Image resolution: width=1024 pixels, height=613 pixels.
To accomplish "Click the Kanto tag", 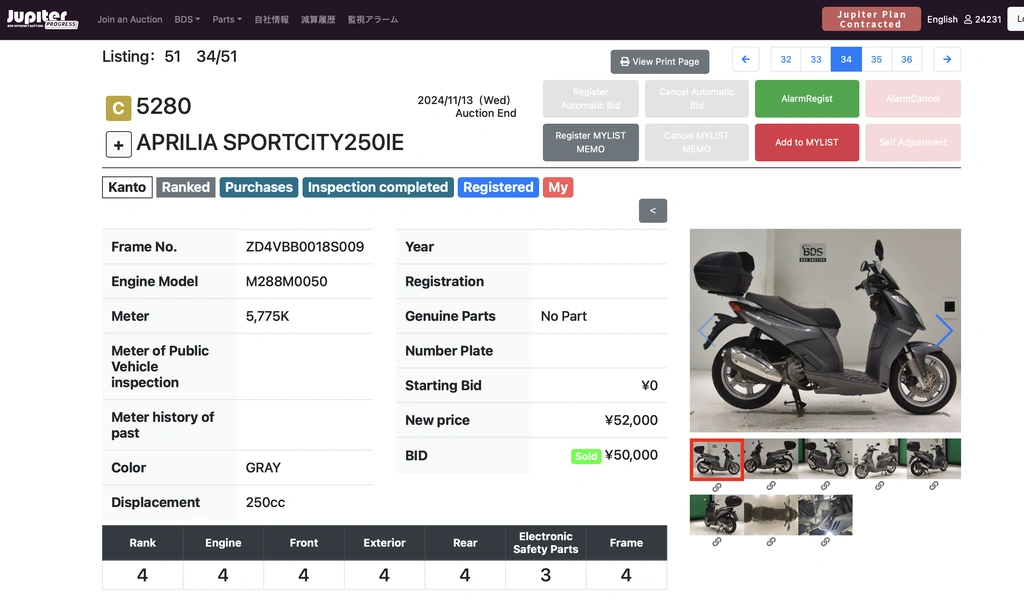I will [x=127, y=187].
